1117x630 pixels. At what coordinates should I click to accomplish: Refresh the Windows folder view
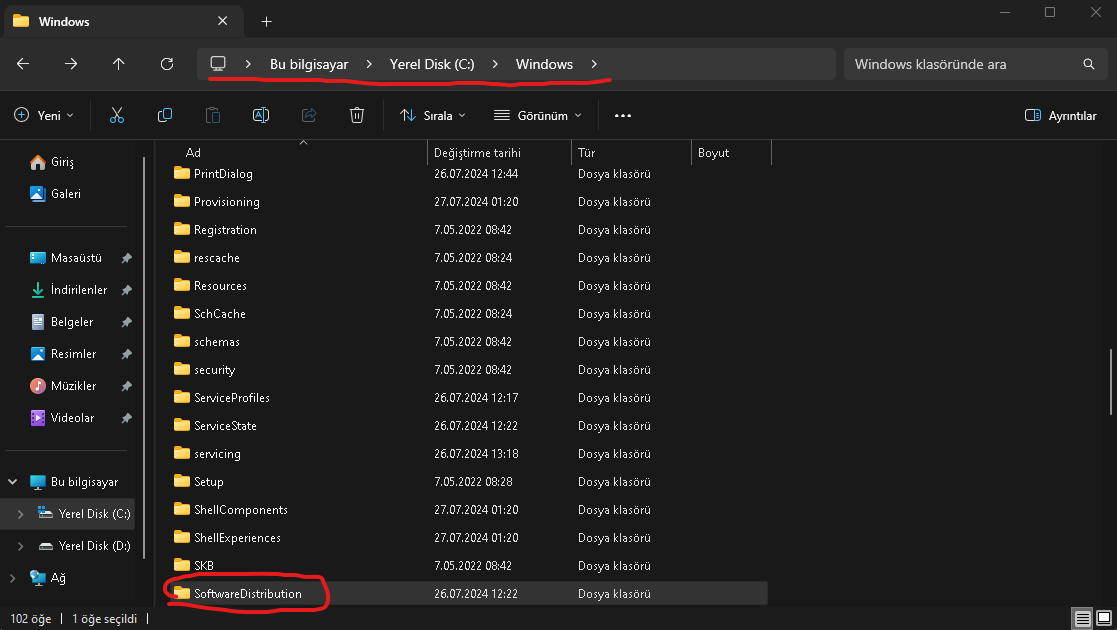coord(167,64)
